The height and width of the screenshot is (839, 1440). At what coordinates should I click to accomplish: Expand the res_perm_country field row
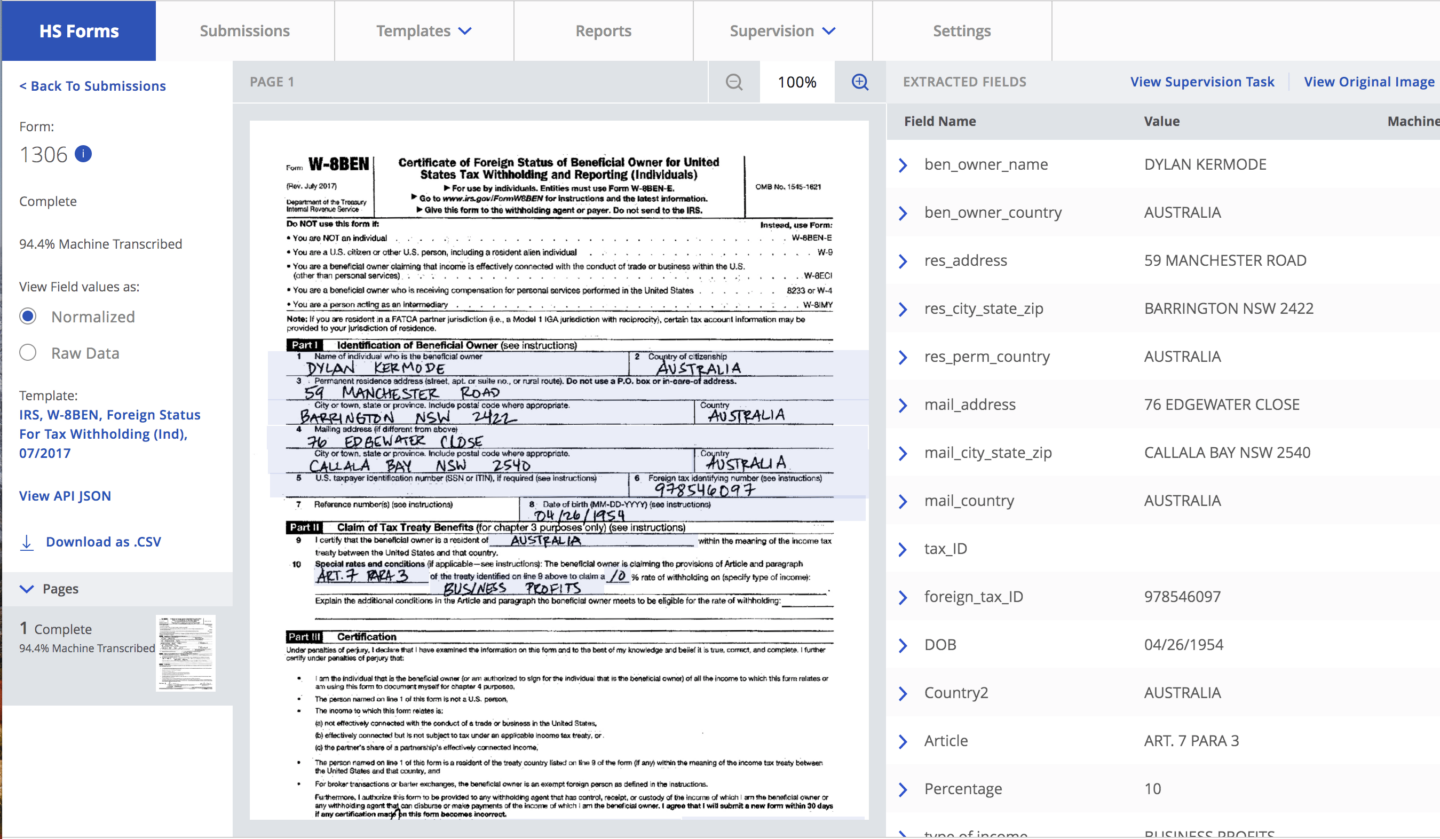[x=903, y=357]
